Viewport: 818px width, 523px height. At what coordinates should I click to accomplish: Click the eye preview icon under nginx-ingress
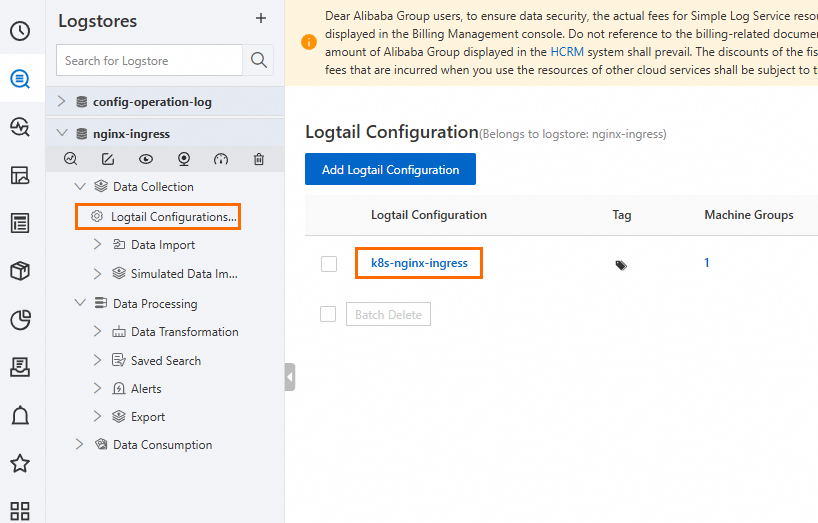(x=146, y=159)
